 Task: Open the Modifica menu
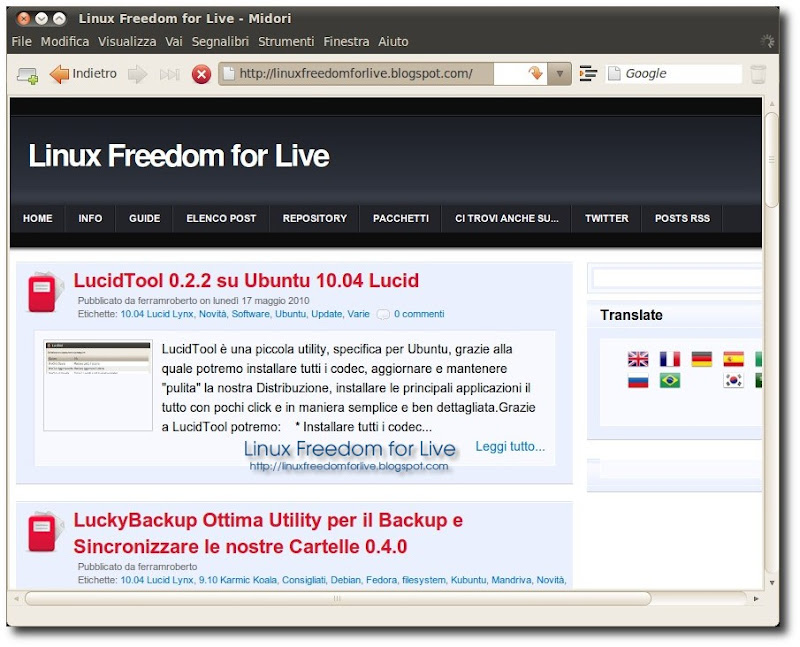tap(65, 41)
